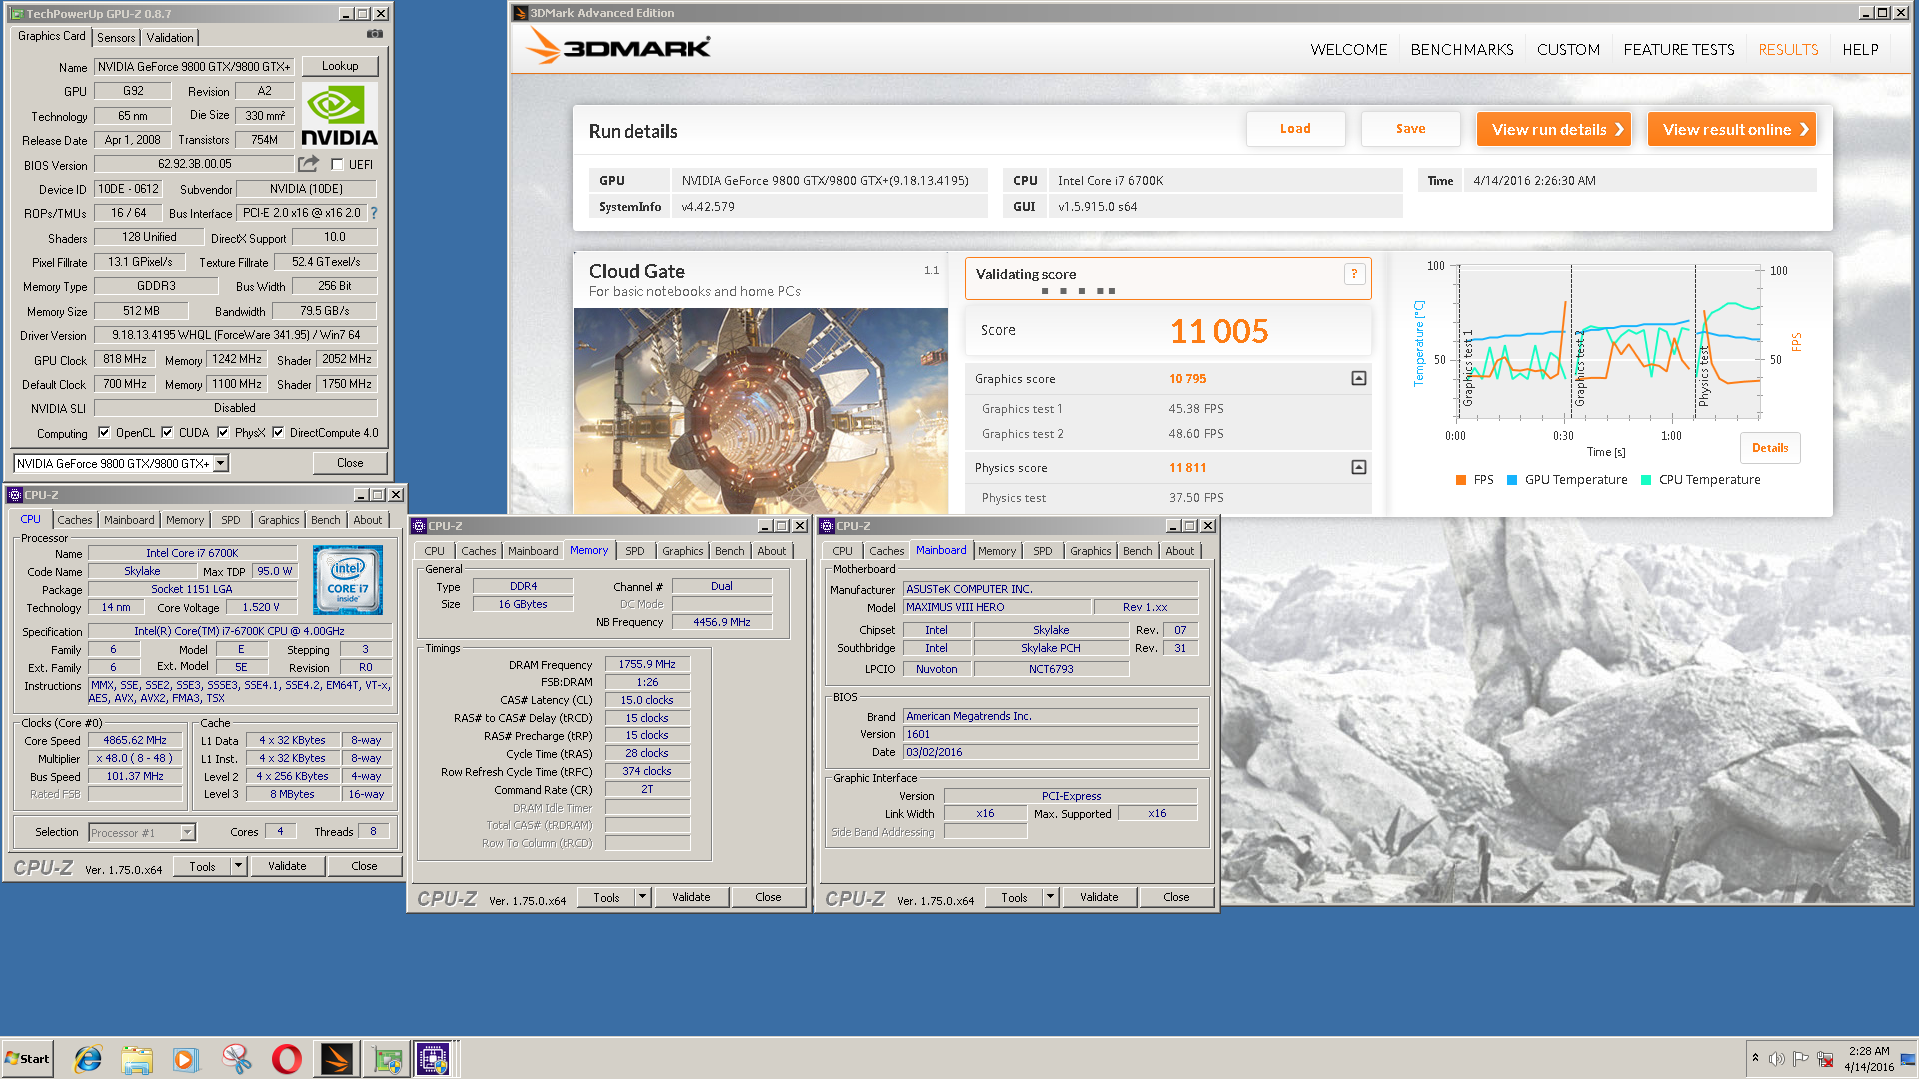
Task: Click the show desktop icon
Action: [x=1908, y=1059]
